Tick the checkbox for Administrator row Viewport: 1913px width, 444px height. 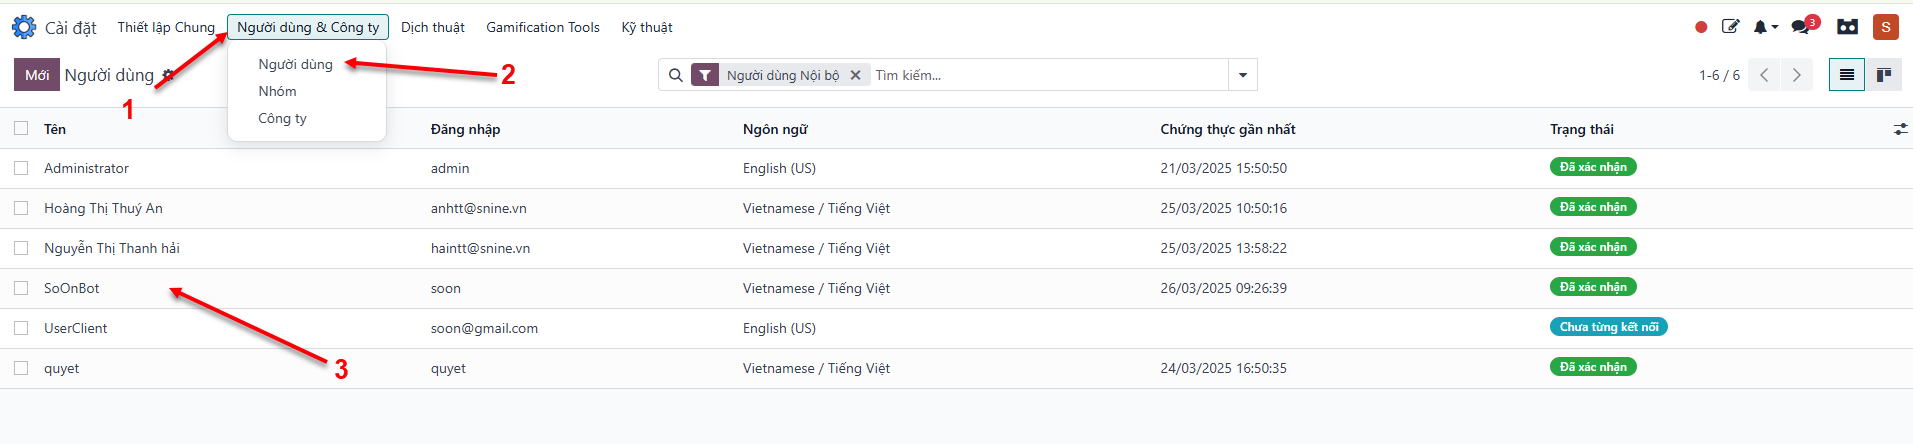[21, 168]
